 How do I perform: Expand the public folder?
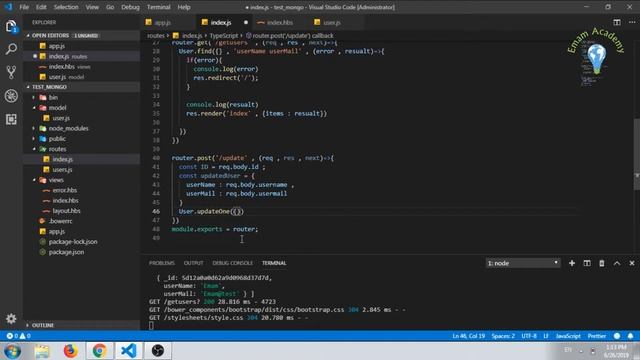pos(82,139)
